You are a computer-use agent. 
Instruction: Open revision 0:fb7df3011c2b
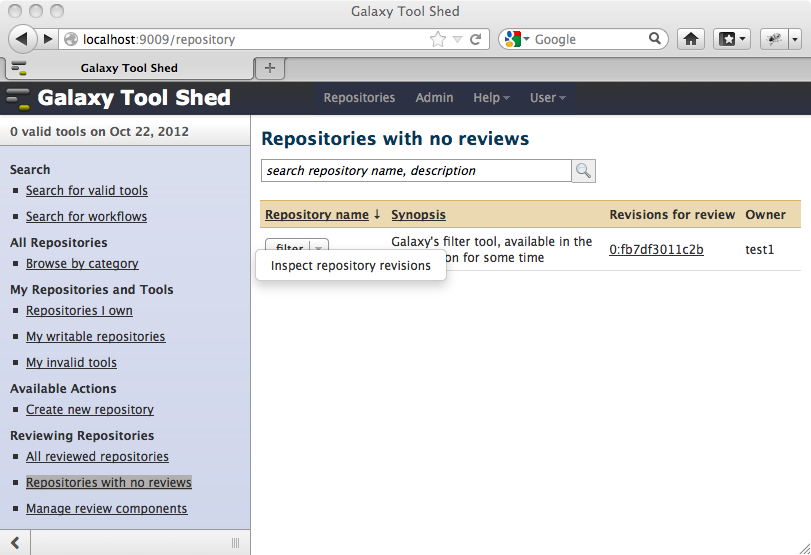656,249
